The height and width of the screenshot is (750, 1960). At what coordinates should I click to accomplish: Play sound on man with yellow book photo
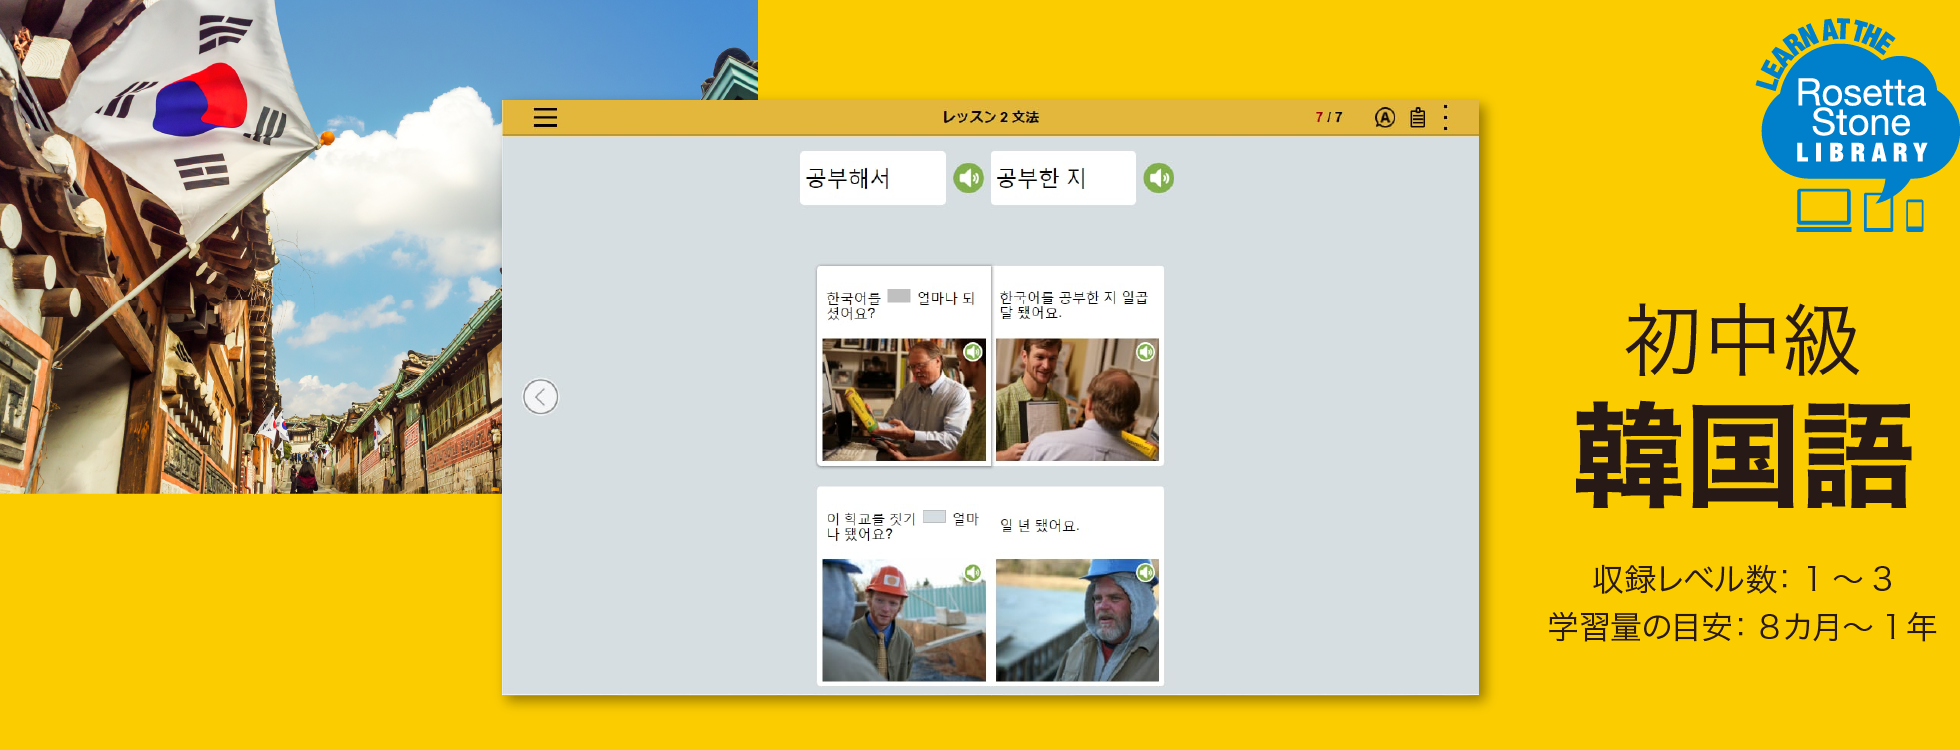[973, 352]
